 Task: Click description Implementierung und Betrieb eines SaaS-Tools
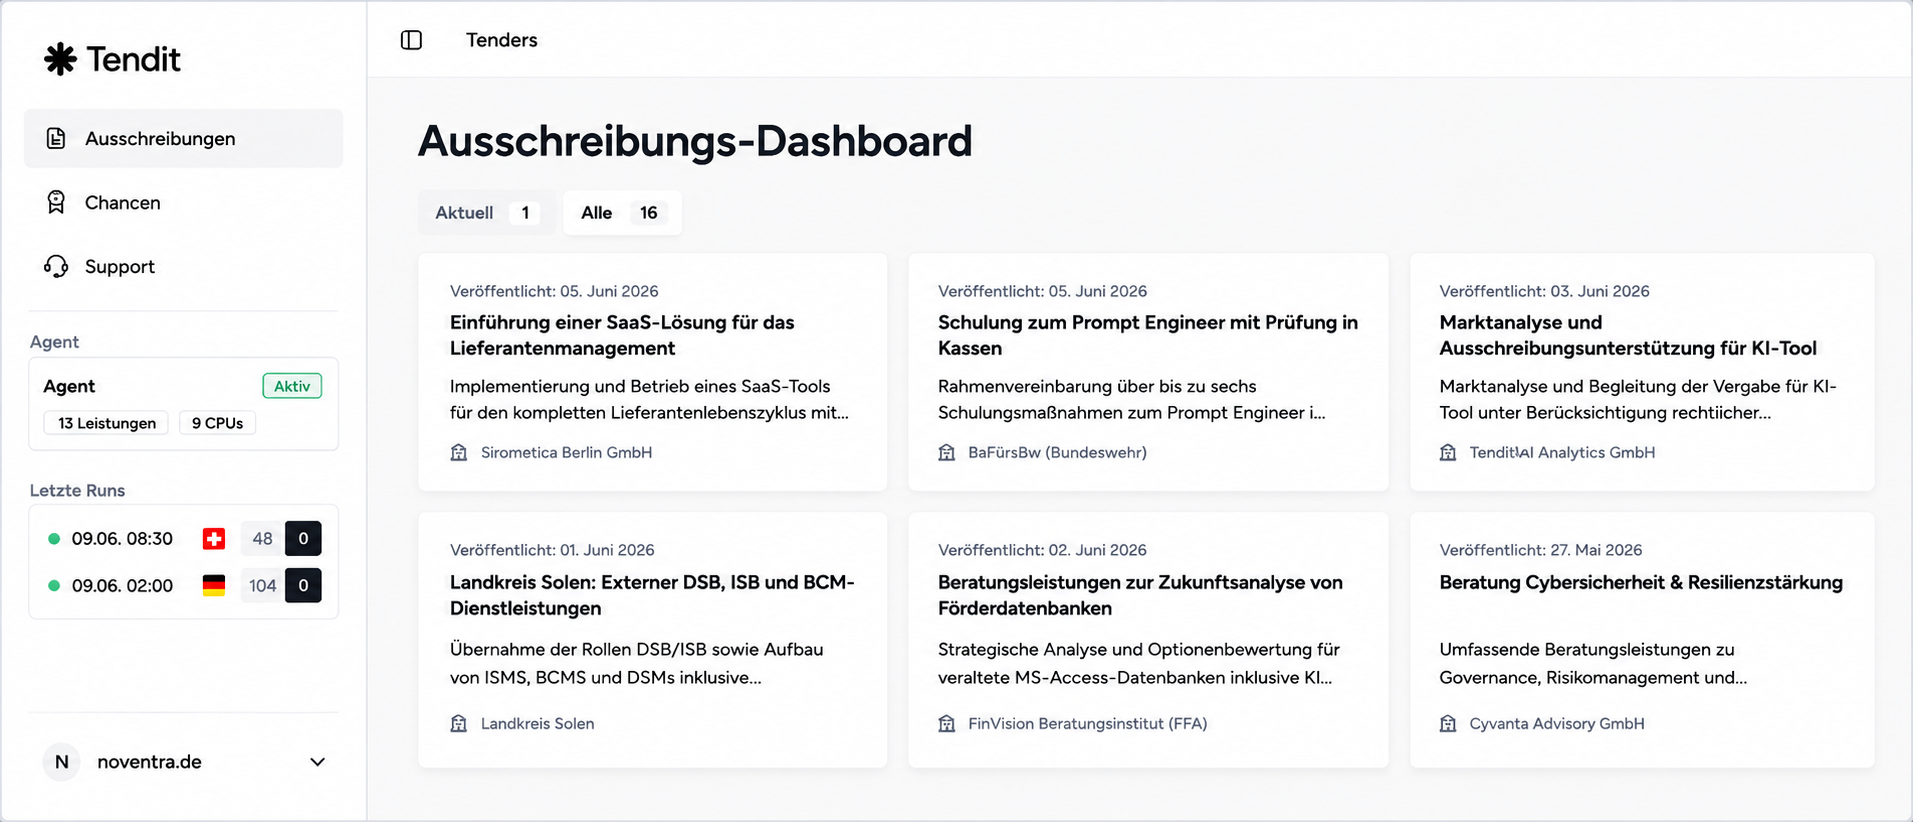point(649,399)
